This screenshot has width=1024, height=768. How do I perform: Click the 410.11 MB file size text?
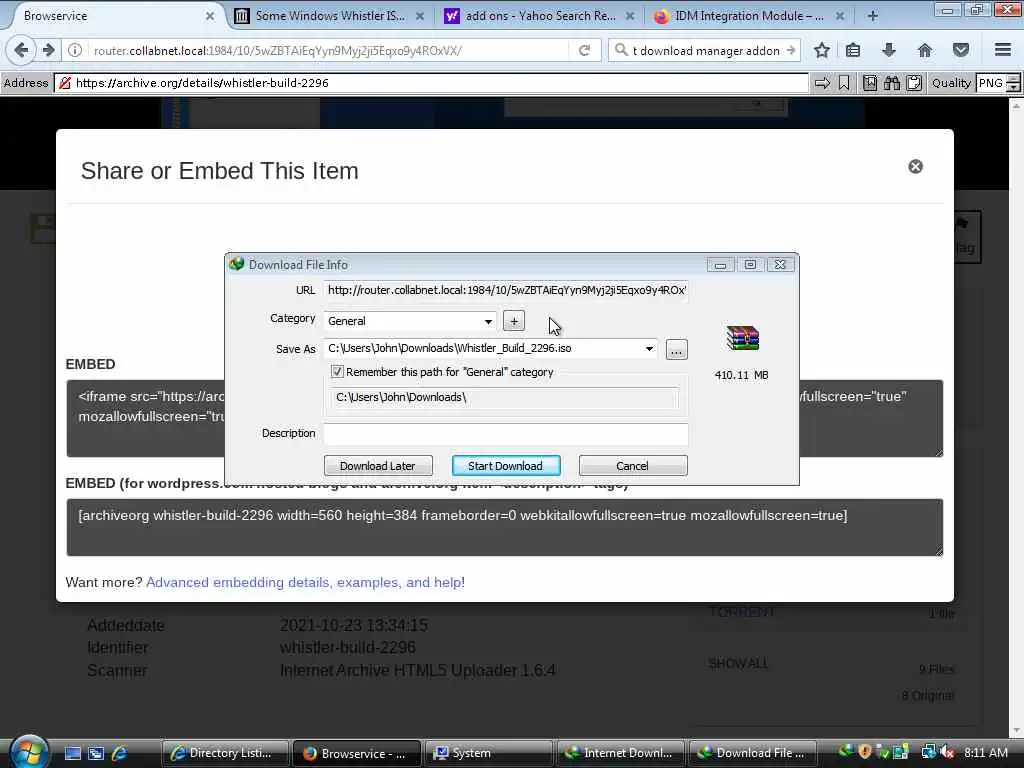[x=741, y=375]
